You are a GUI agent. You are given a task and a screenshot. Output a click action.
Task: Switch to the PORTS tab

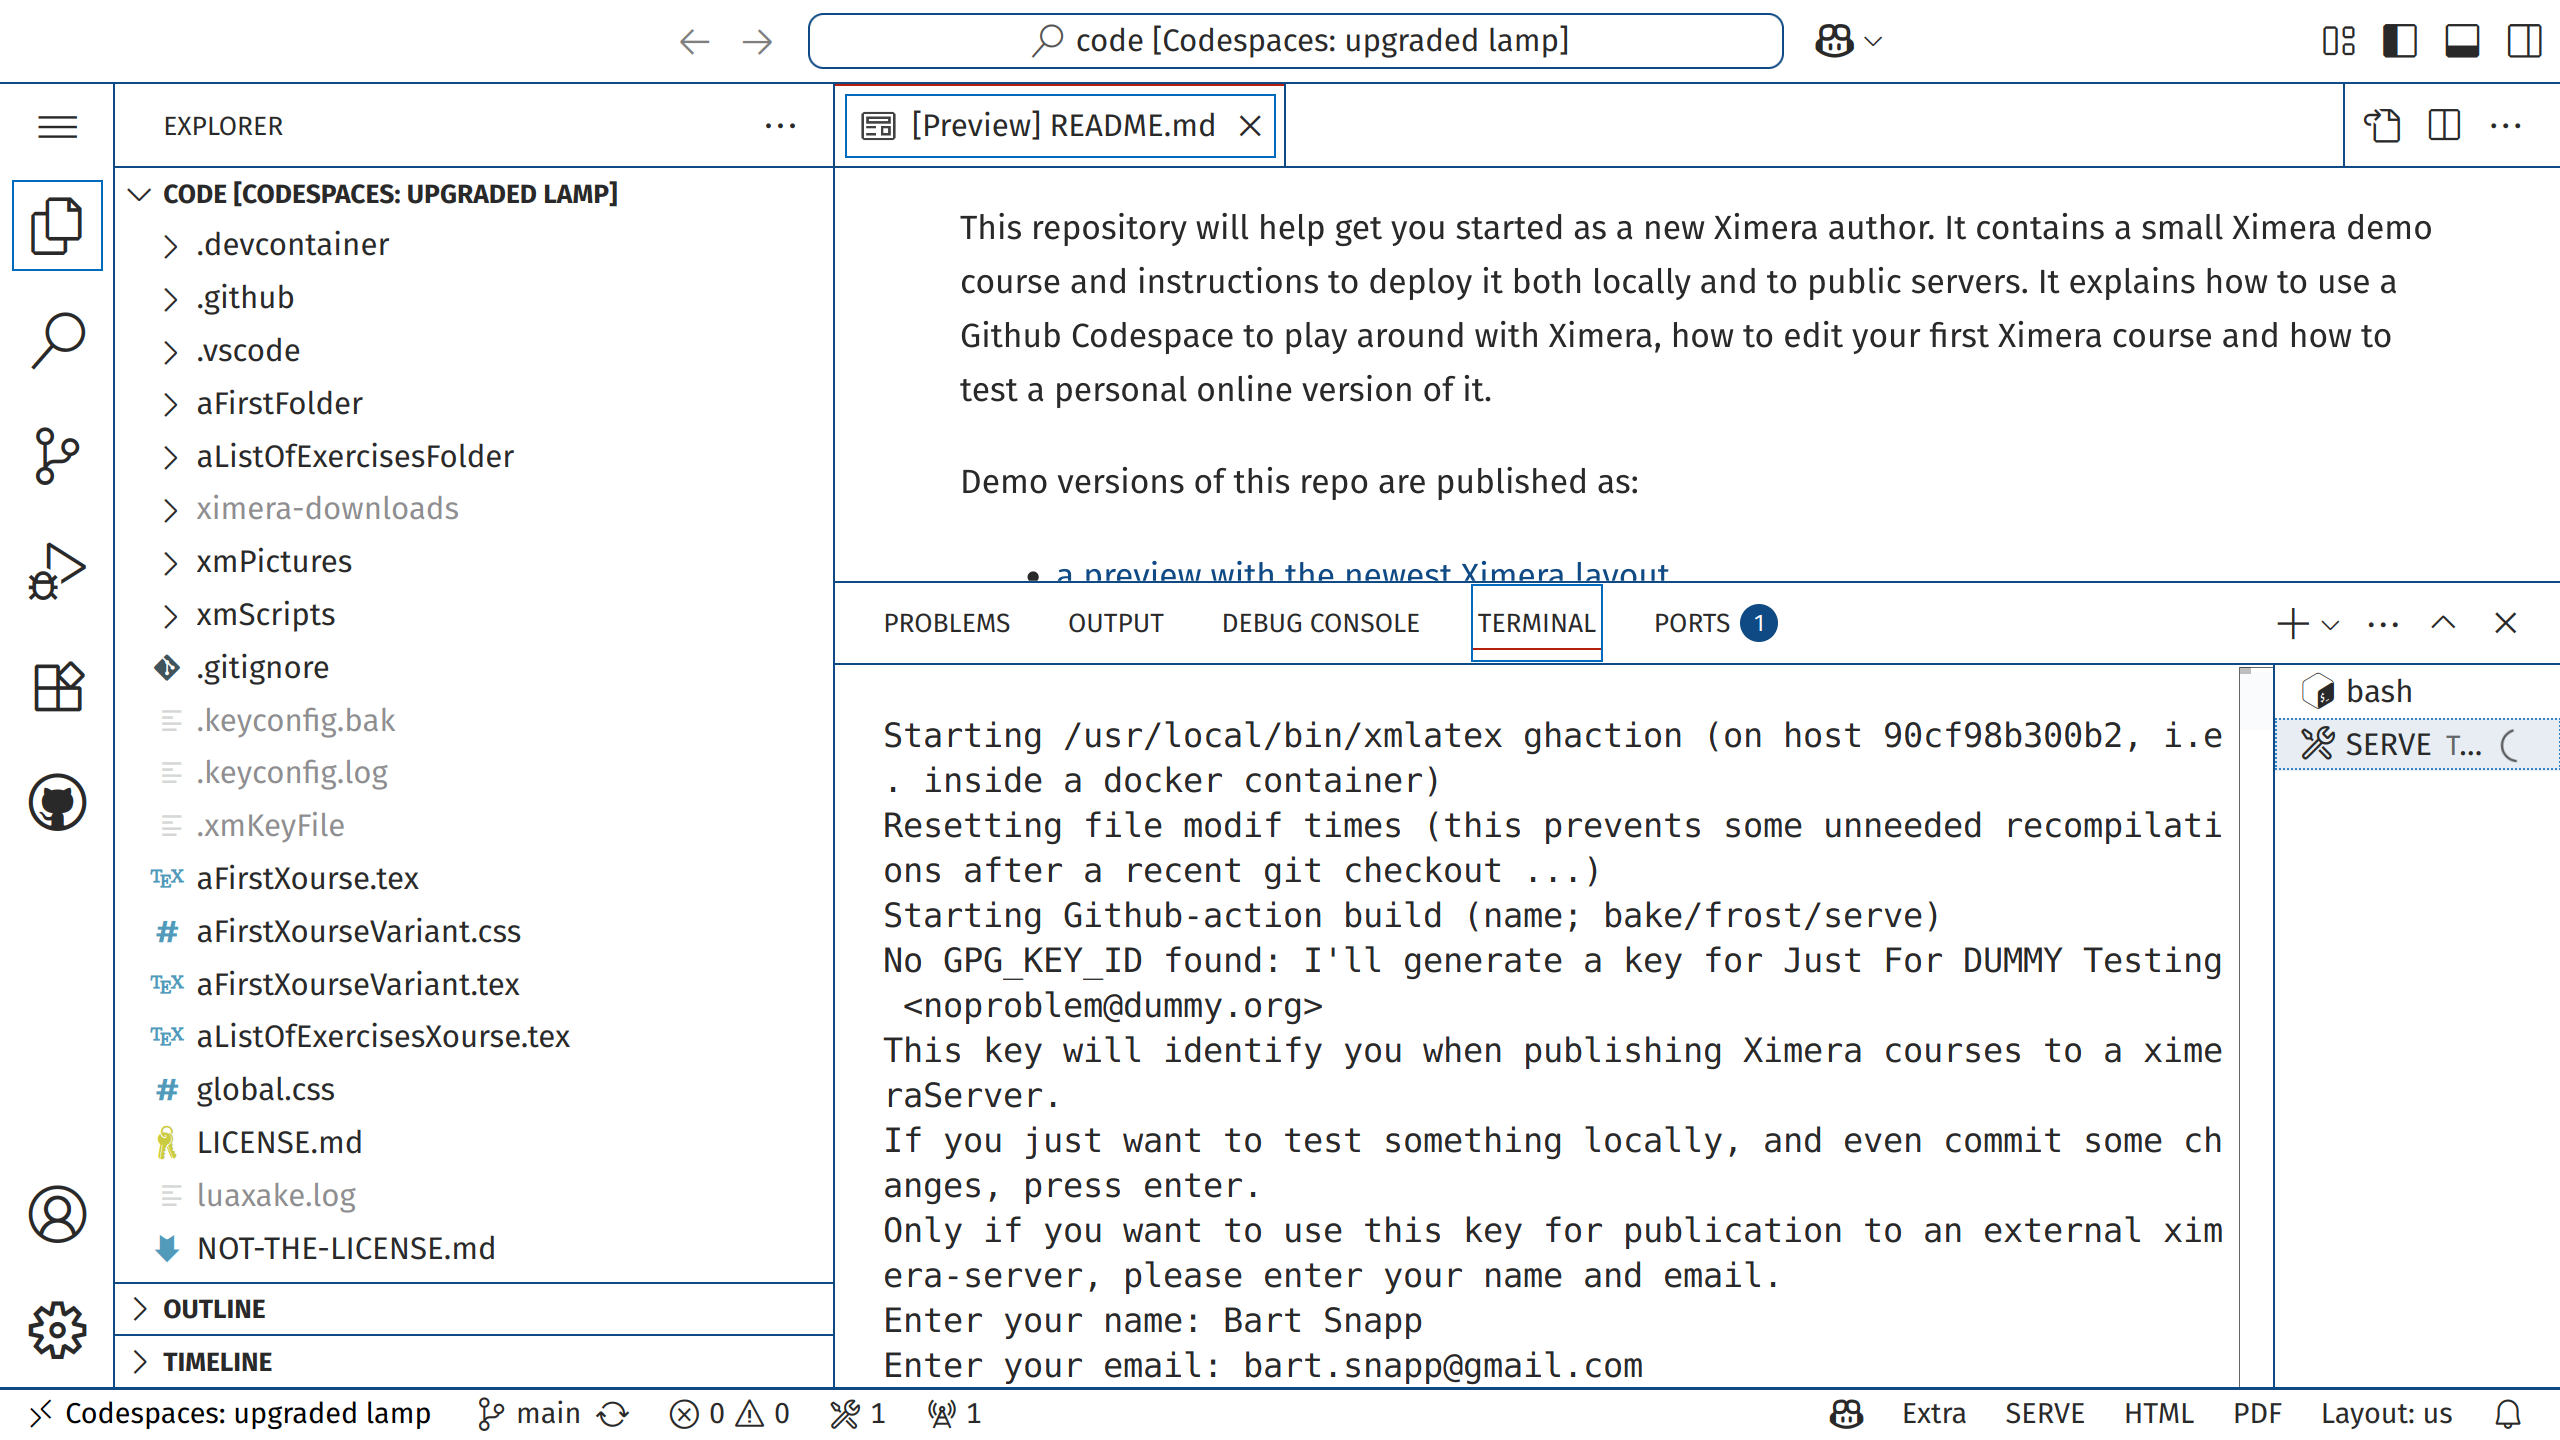point(1691,623)
